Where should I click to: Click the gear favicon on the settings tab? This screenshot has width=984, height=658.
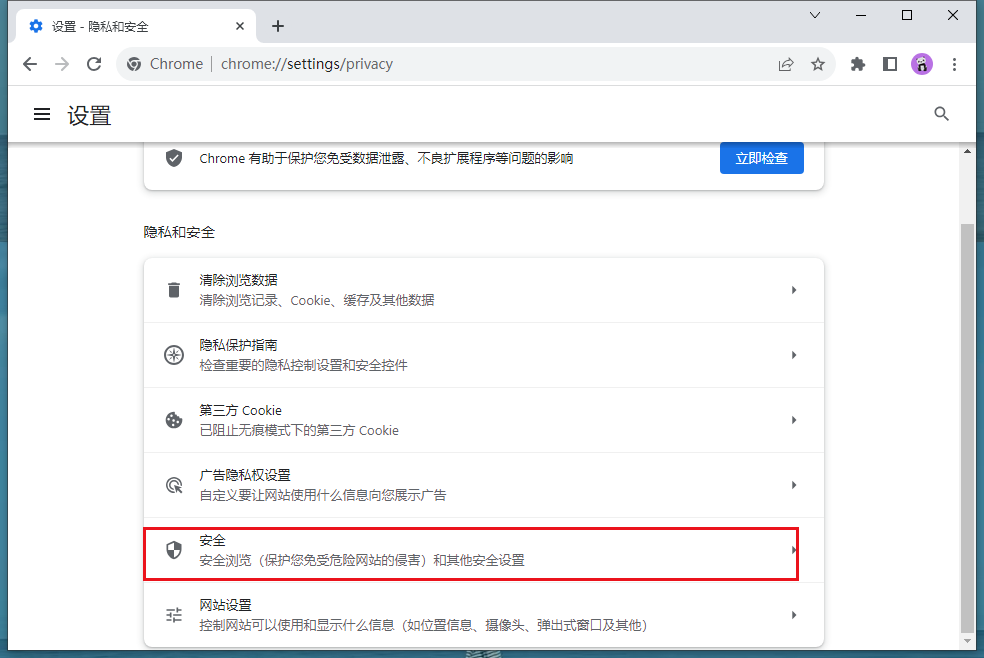(x=36, y=26)
